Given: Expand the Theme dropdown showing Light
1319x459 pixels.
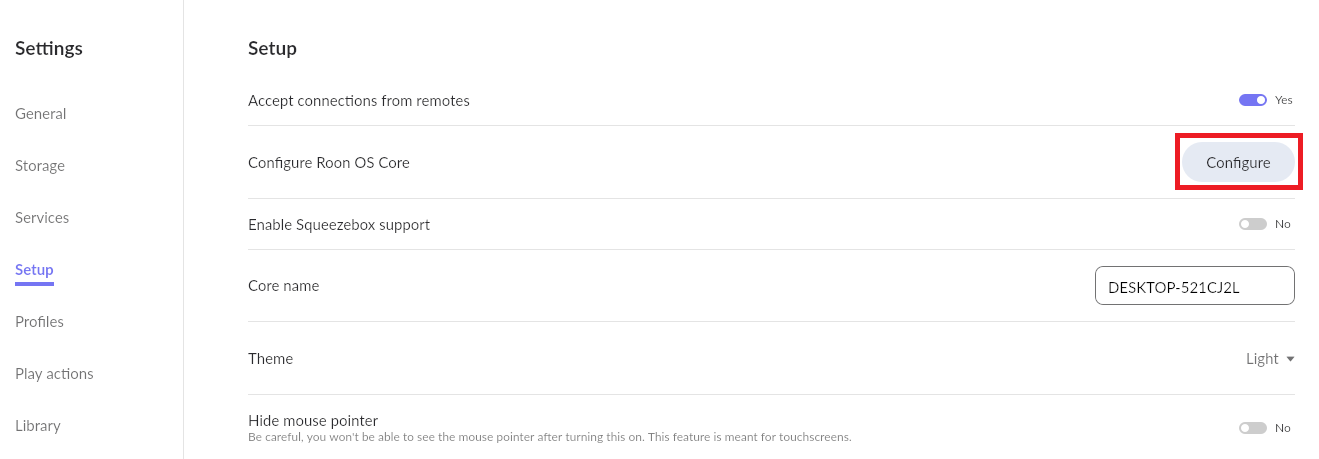Looking at the screenshot, I should point(1270,359).
